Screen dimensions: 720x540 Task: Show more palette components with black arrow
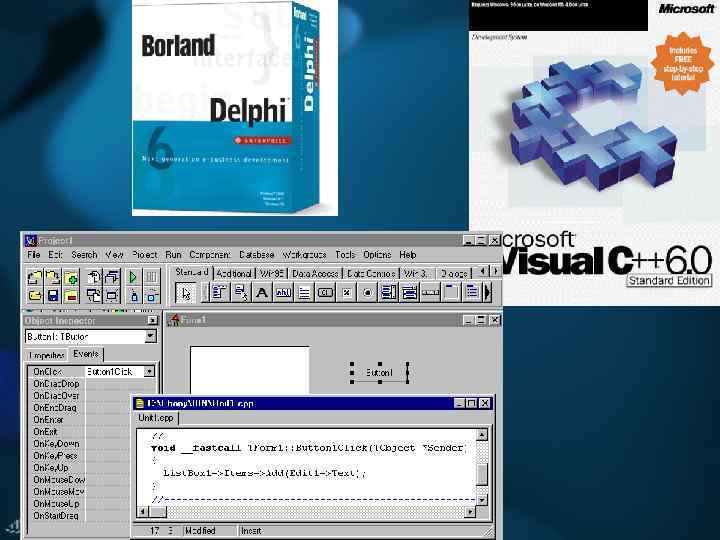click(x=488, y=292)
